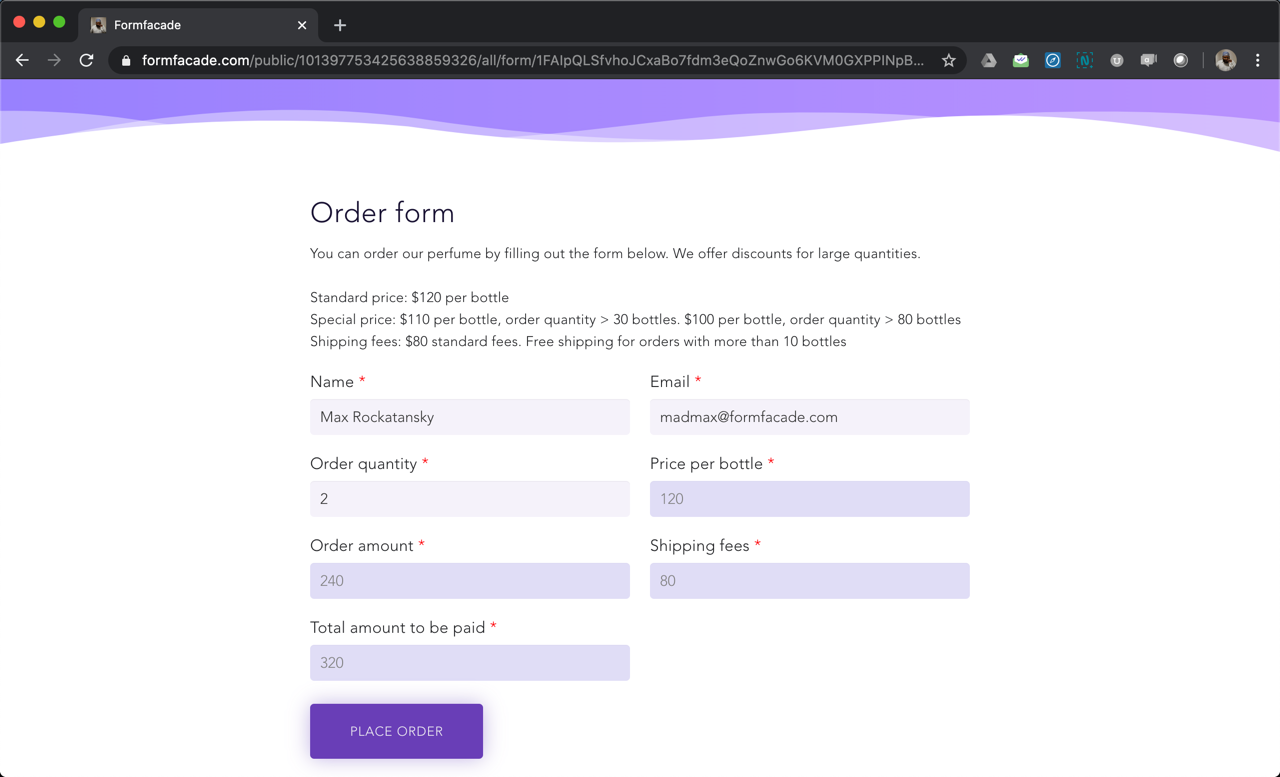Screen dimensions: 1280x777
Task: Click into the Name input field
Action: point(469,417)
